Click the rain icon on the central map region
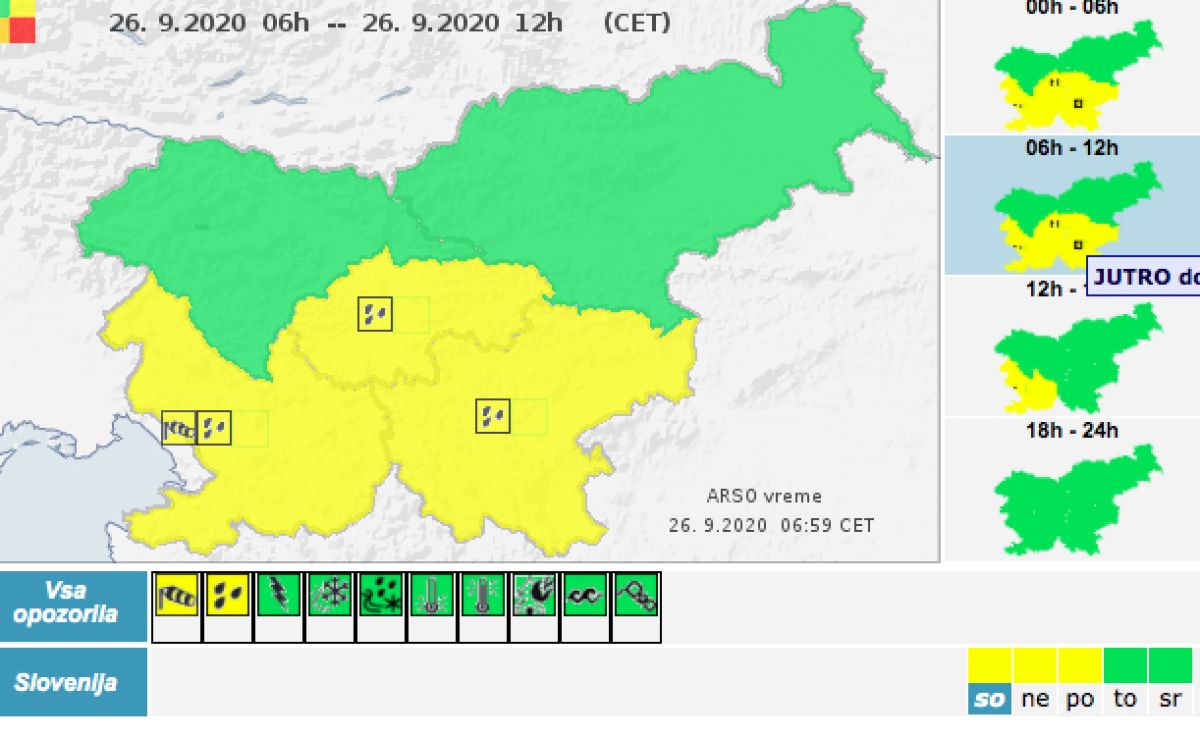 point(375,314)
